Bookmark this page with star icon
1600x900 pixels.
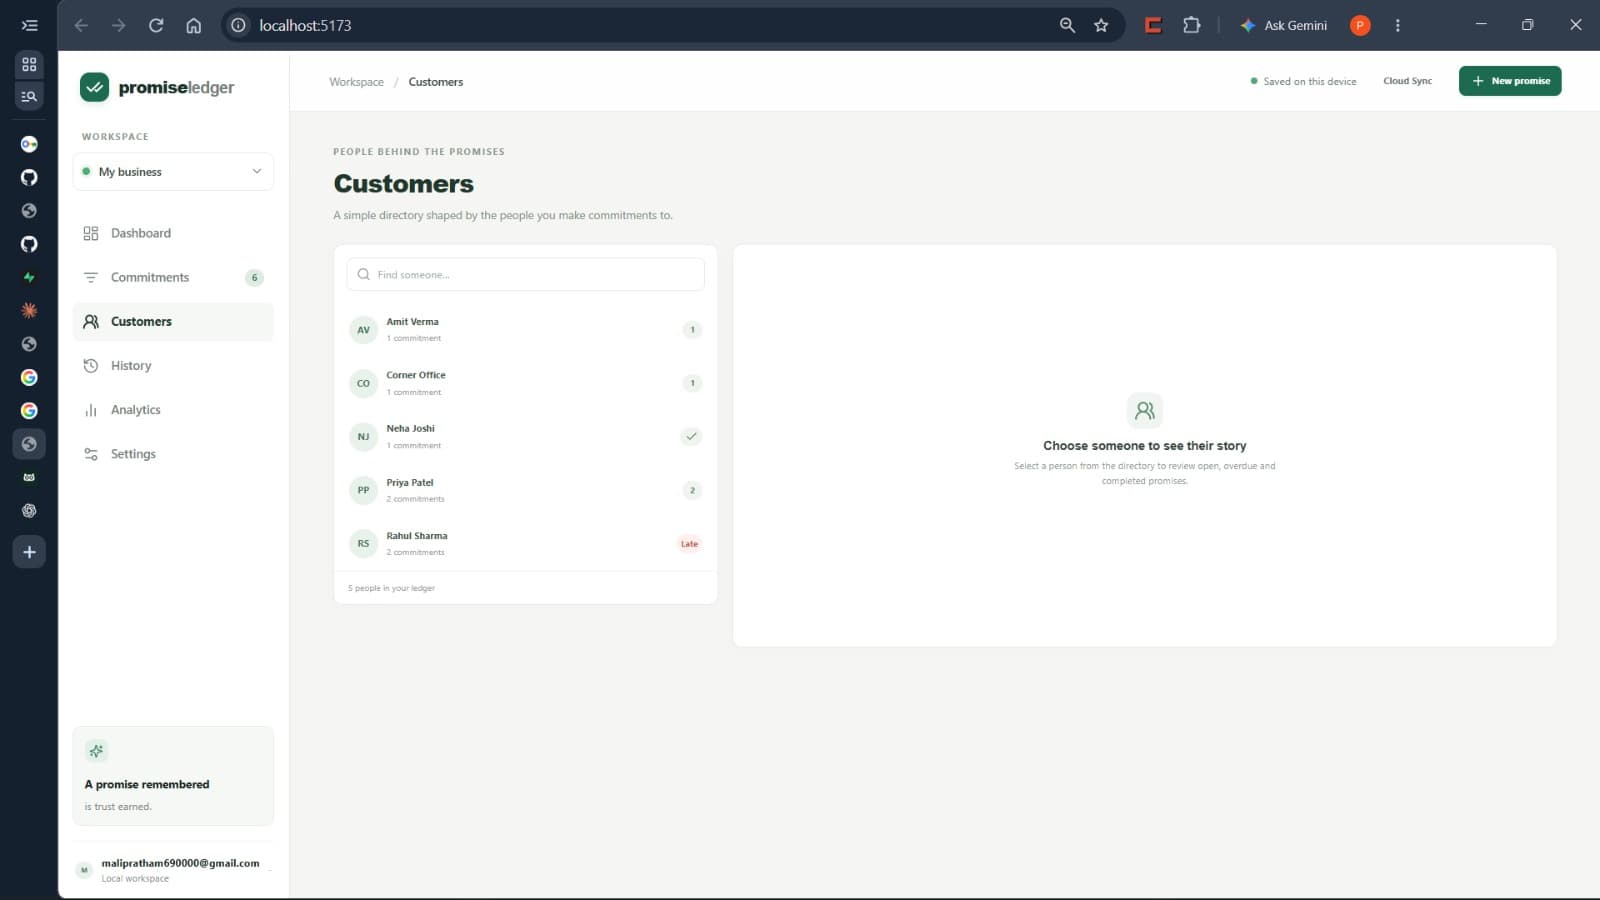(1101, 25)
